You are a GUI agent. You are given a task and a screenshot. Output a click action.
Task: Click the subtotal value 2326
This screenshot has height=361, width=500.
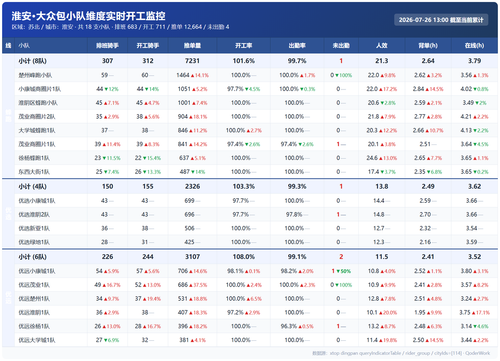coord(192,187)
